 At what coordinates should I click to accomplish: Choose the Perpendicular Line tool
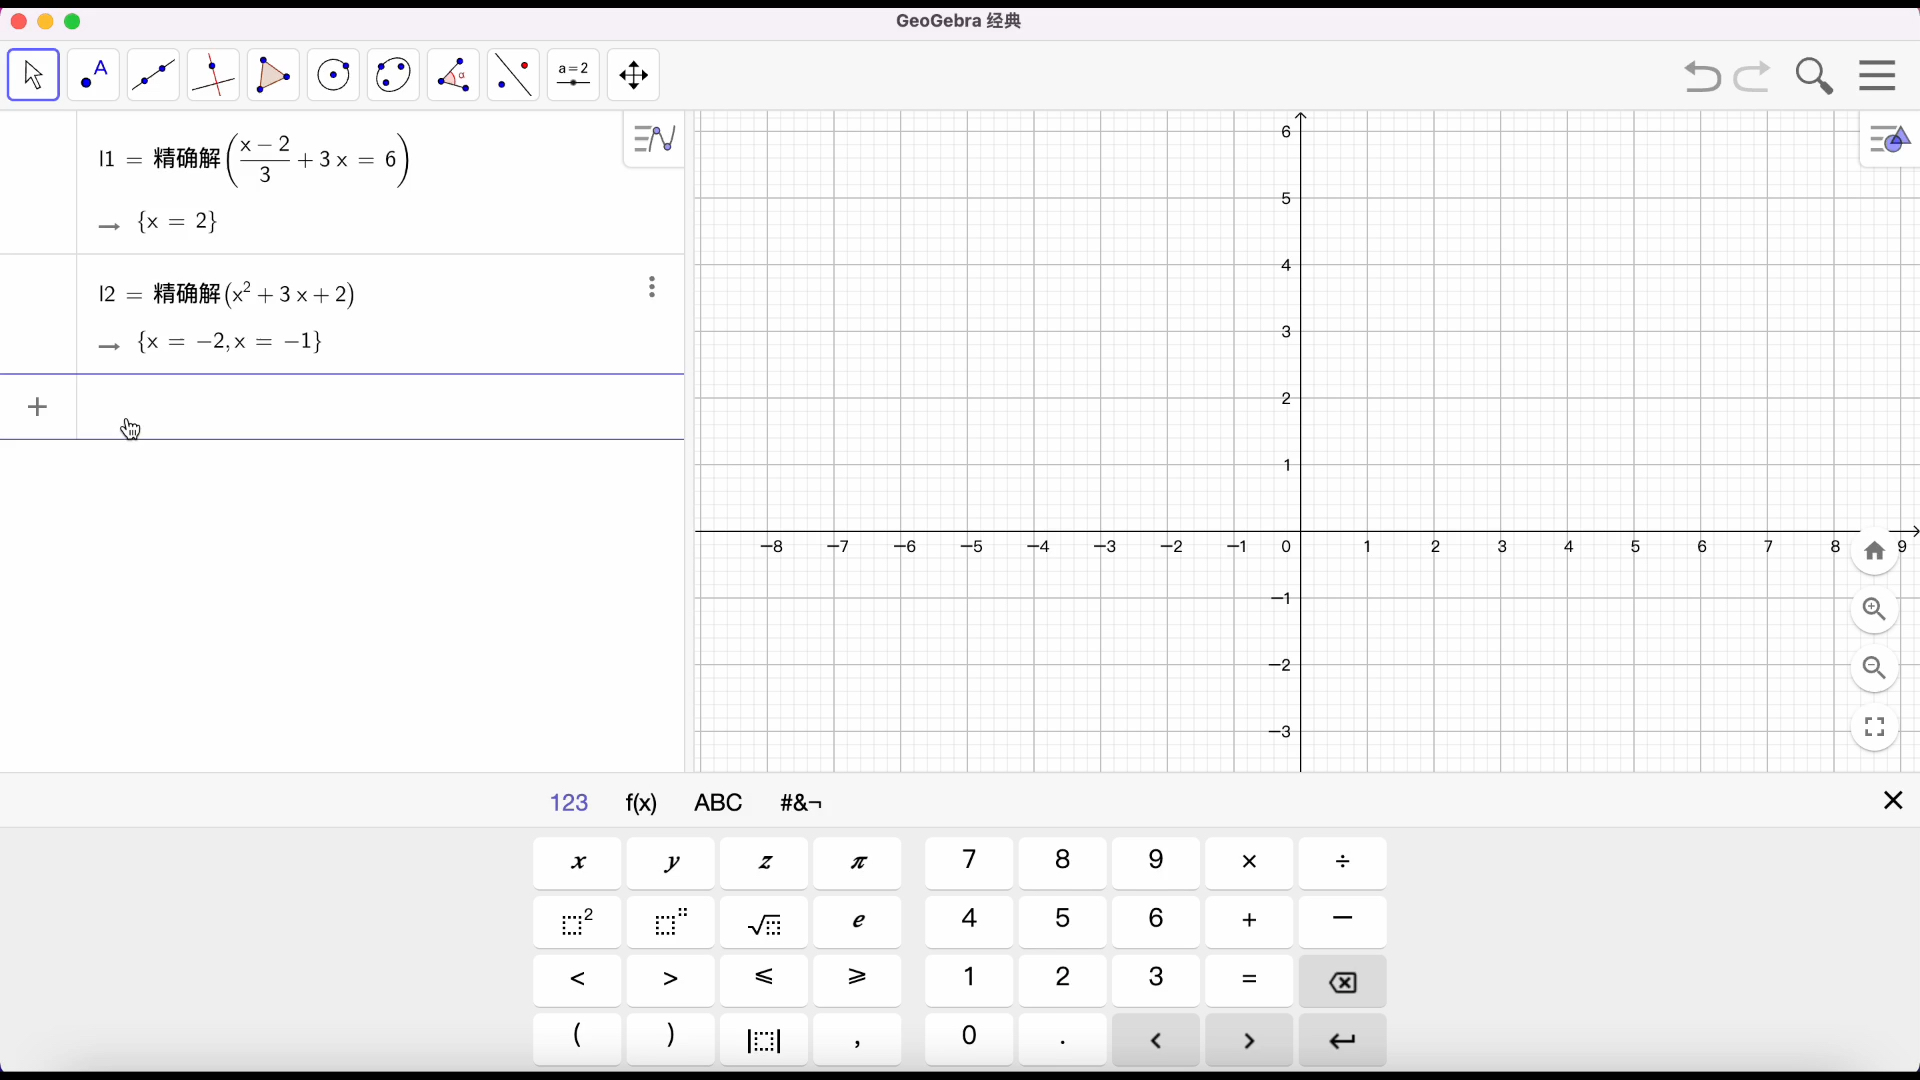click(213, 75)
